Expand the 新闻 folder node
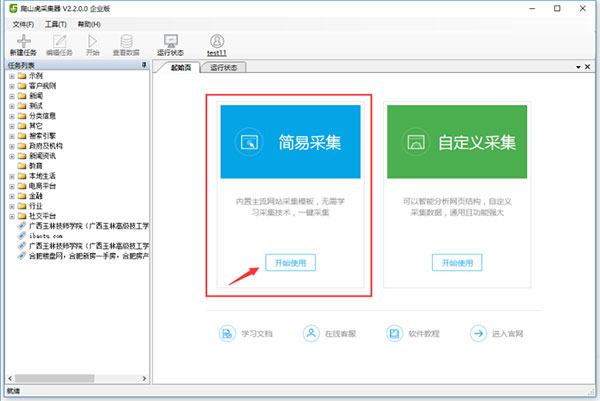This screenshot has height=401, width=600. pos(12,96)
